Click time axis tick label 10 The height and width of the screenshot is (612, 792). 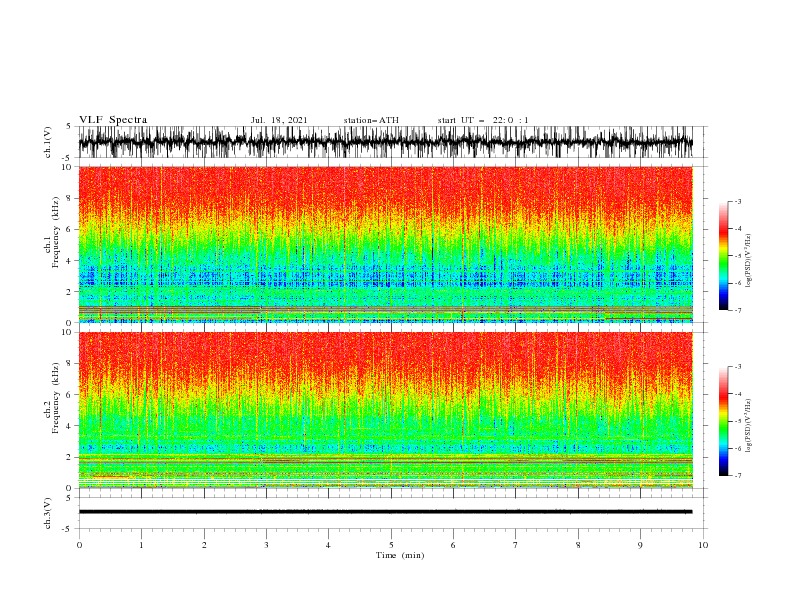(703, 545)
